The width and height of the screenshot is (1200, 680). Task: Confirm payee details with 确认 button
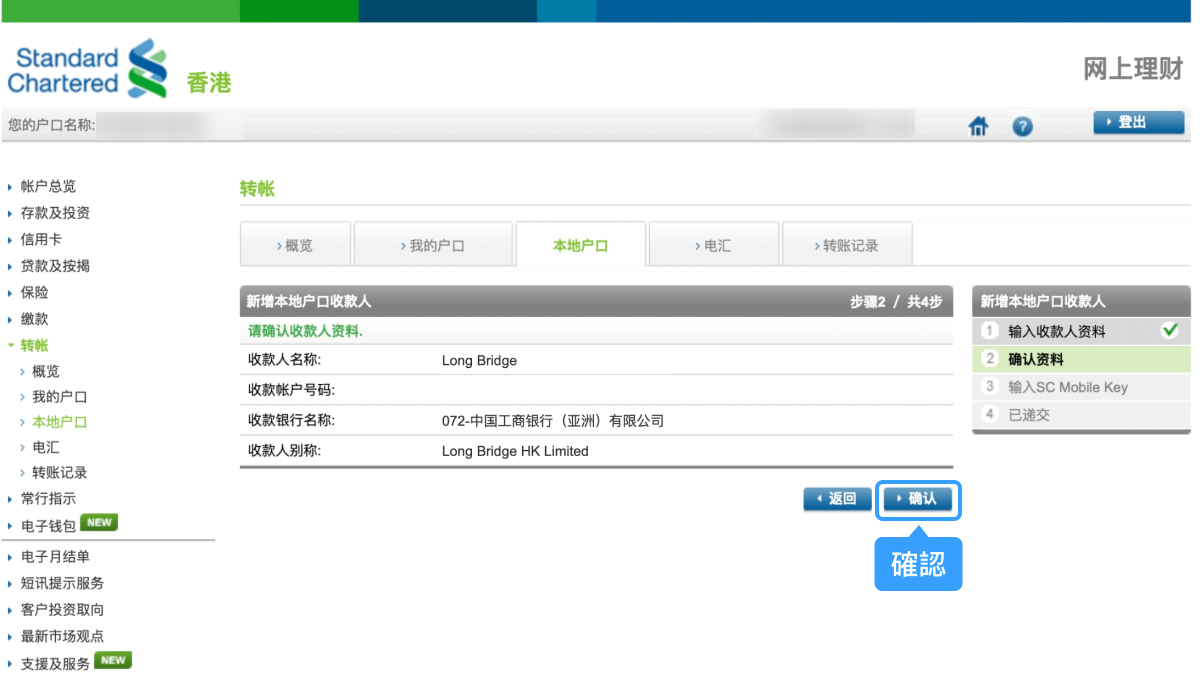pyautogui.click(x=918, y=499)
